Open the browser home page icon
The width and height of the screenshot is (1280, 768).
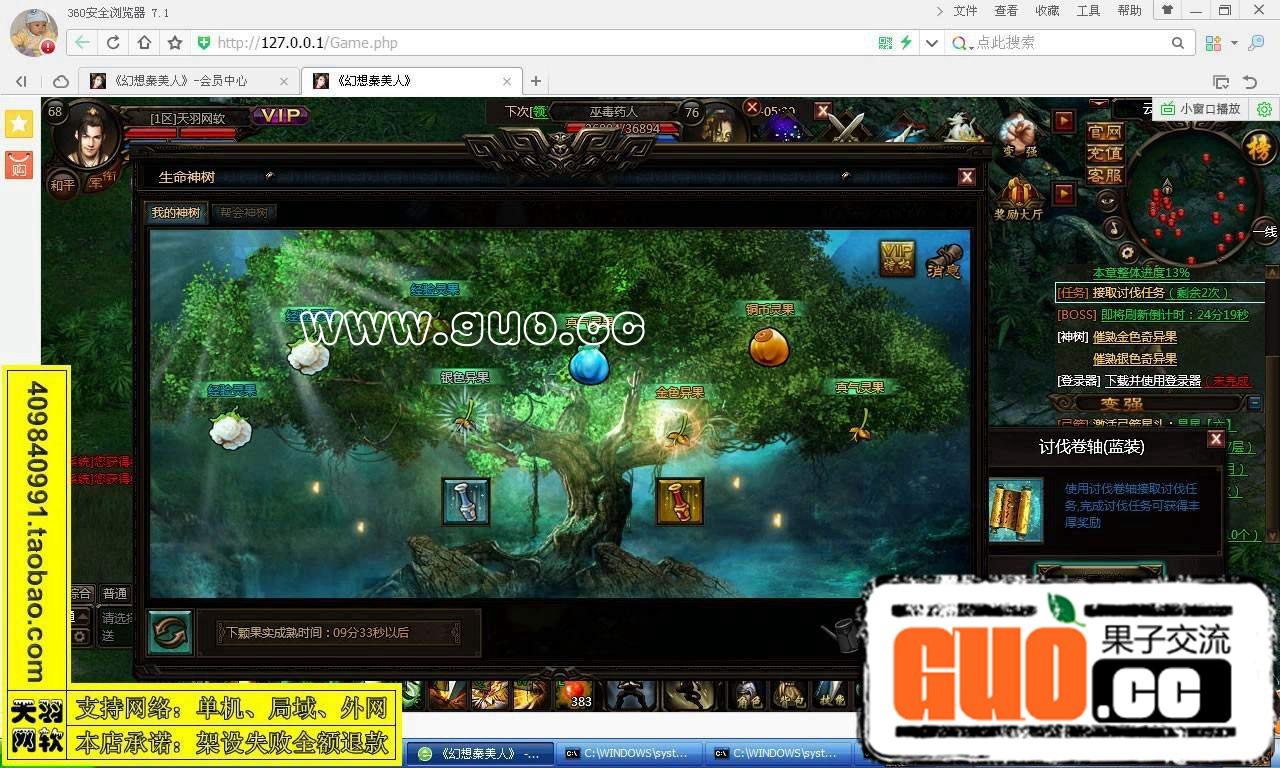point(144,43)
